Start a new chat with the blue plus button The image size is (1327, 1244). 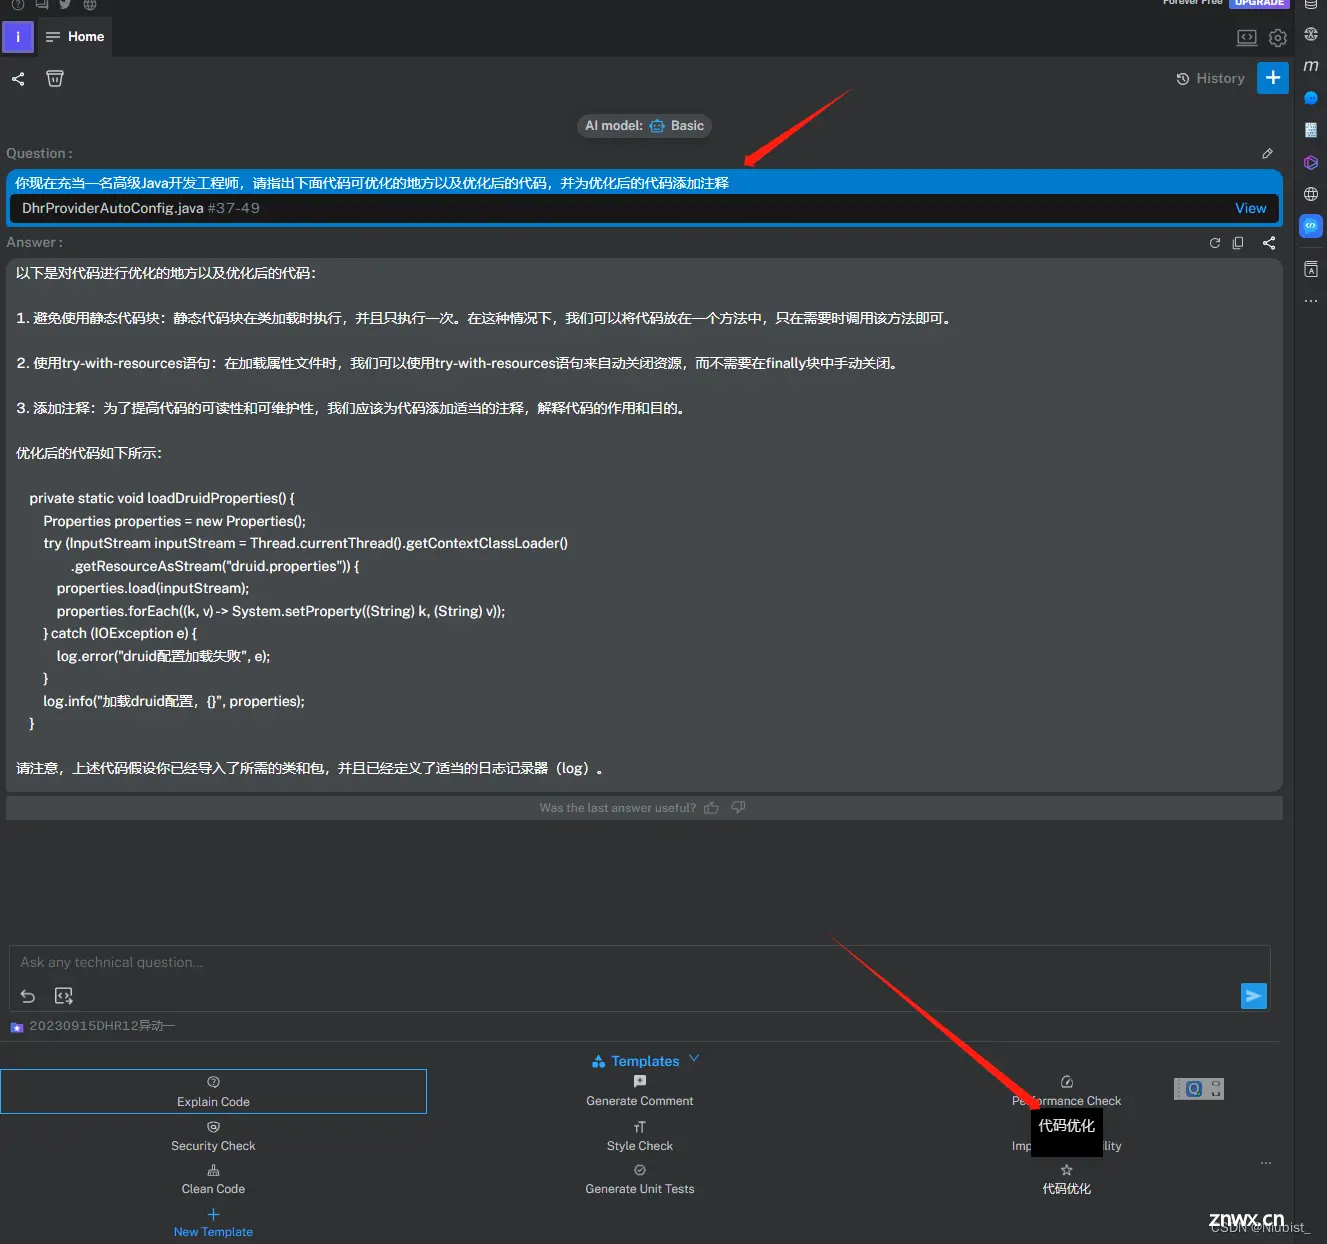(1272, 77)
